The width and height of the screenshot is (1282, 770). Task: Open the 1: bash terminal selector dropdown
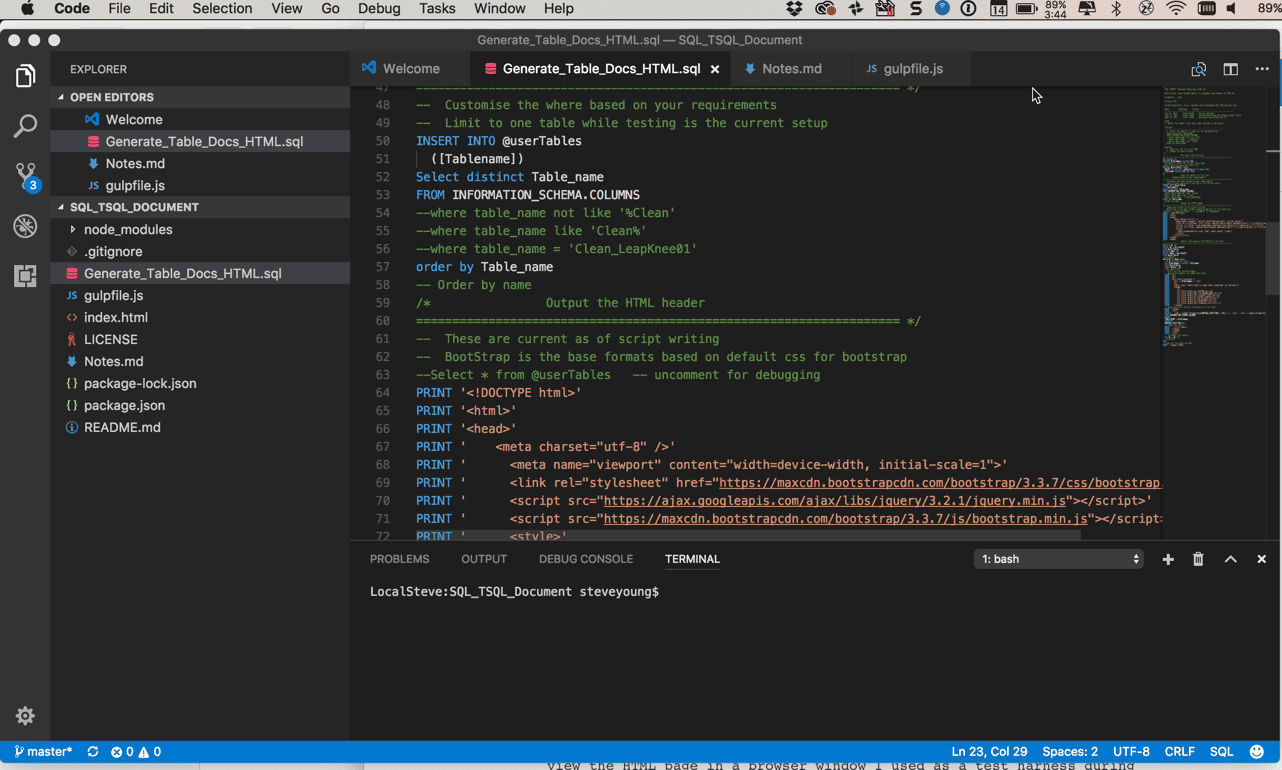point(1059,559)
